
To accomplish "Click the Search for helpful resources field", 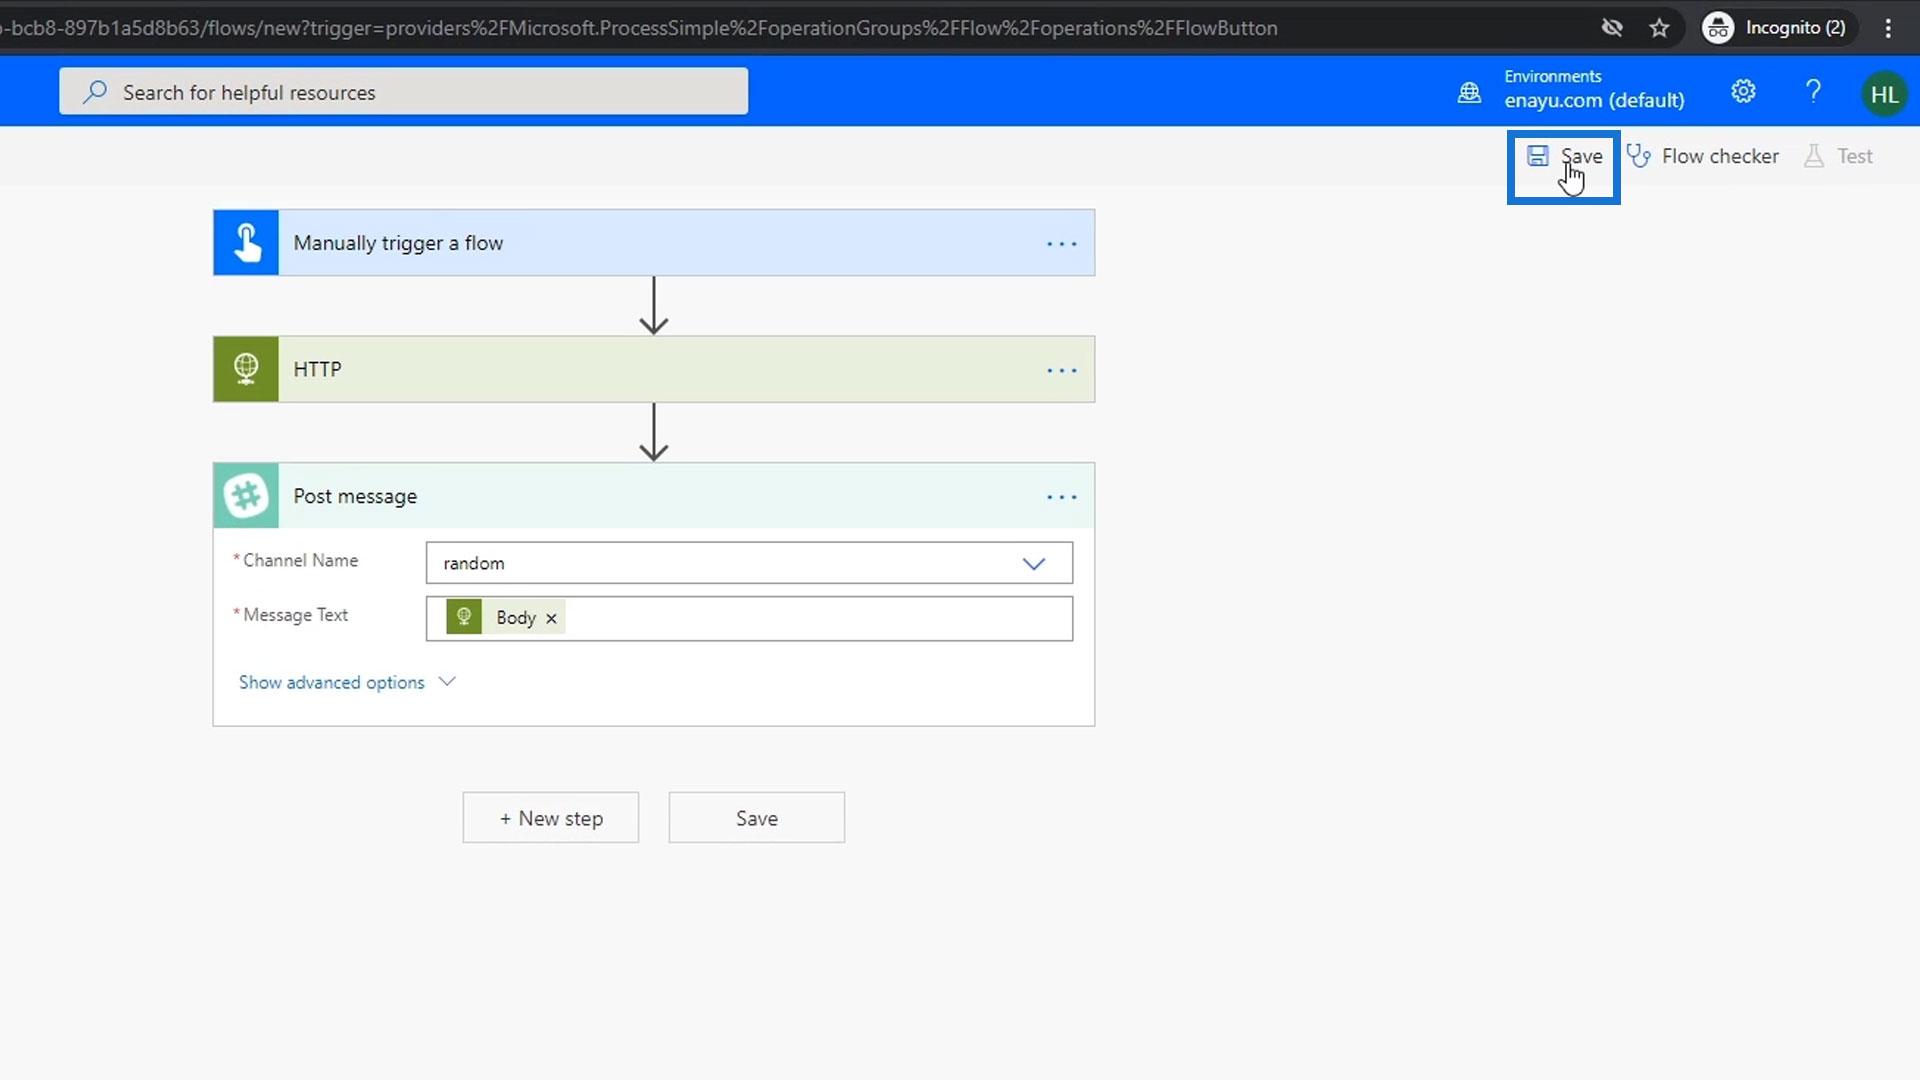I will [x=403, y=92].
